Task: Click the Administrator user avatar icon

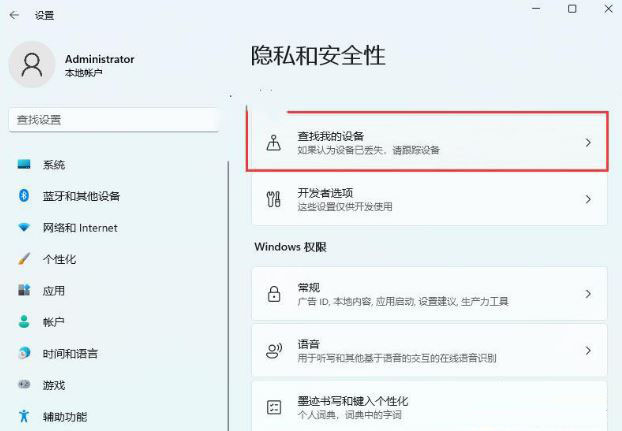Action: pos(32,64)
